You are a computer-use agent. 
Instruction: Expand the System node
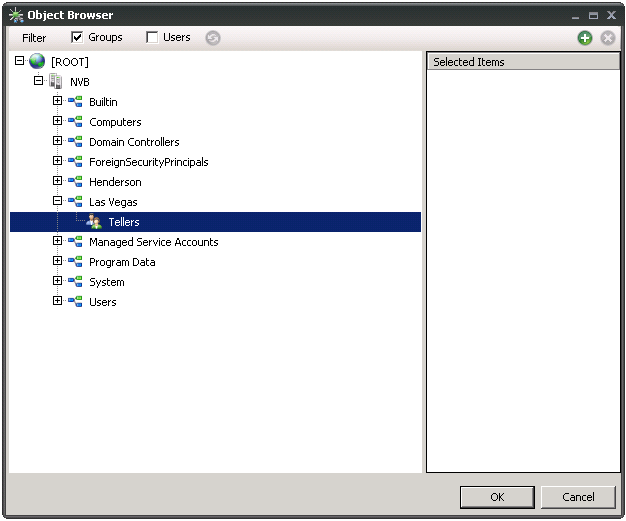coord(57,280)
